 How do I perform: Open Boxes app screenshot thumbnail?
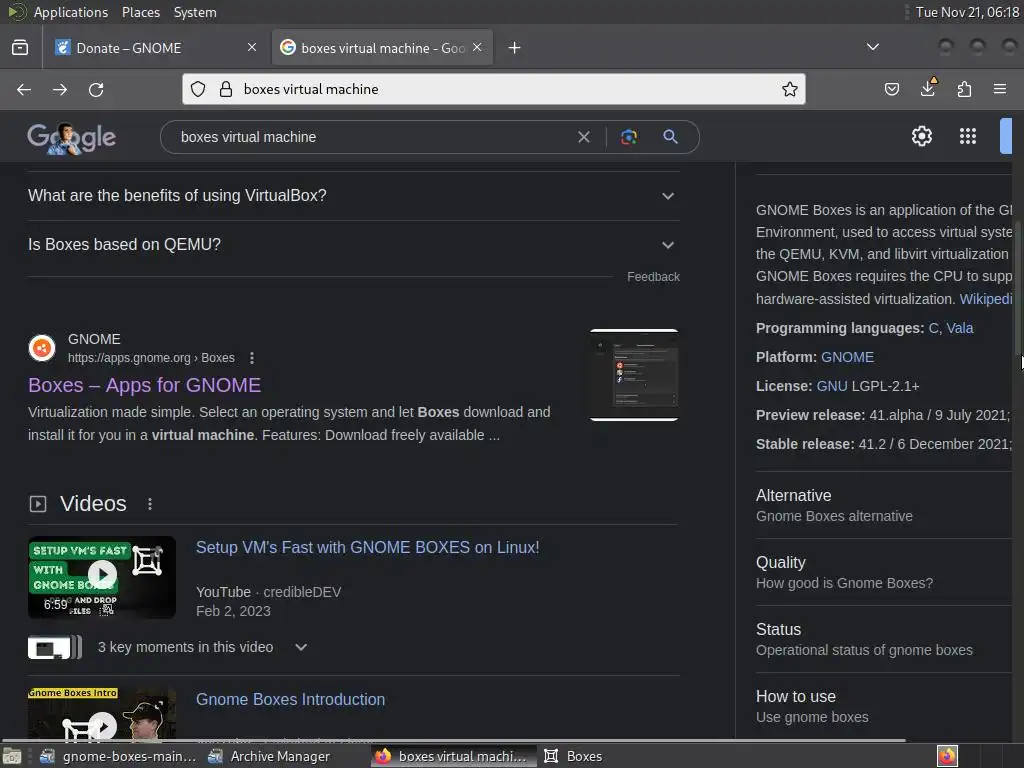(x=633, y=375)
